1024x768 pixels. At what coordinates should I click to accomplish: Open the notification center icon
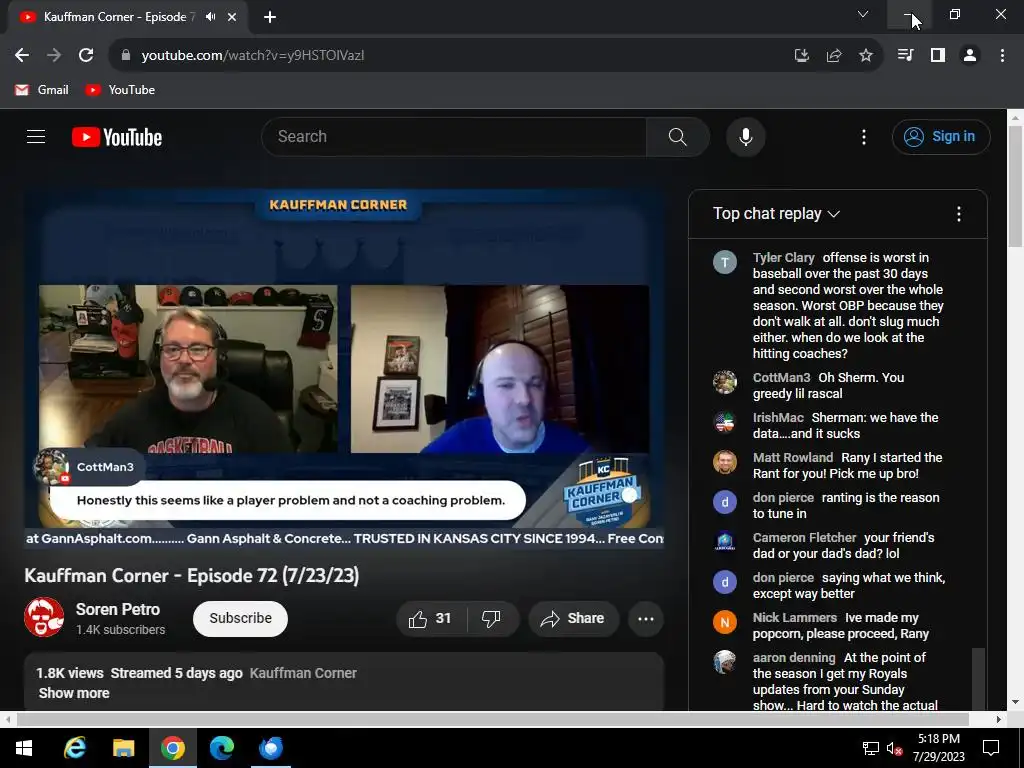click(991, 748)
